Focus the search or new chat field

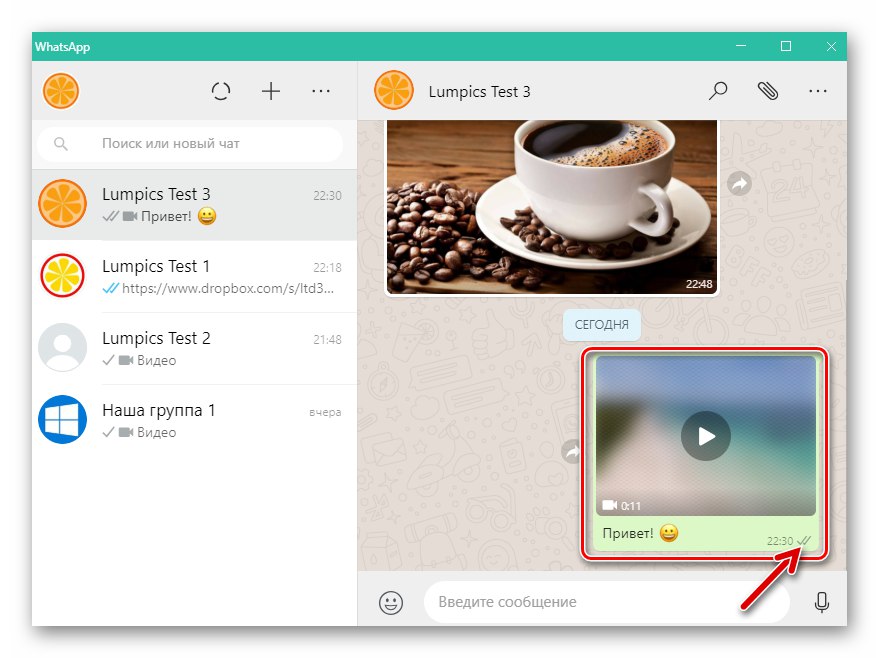pos(190,144)
